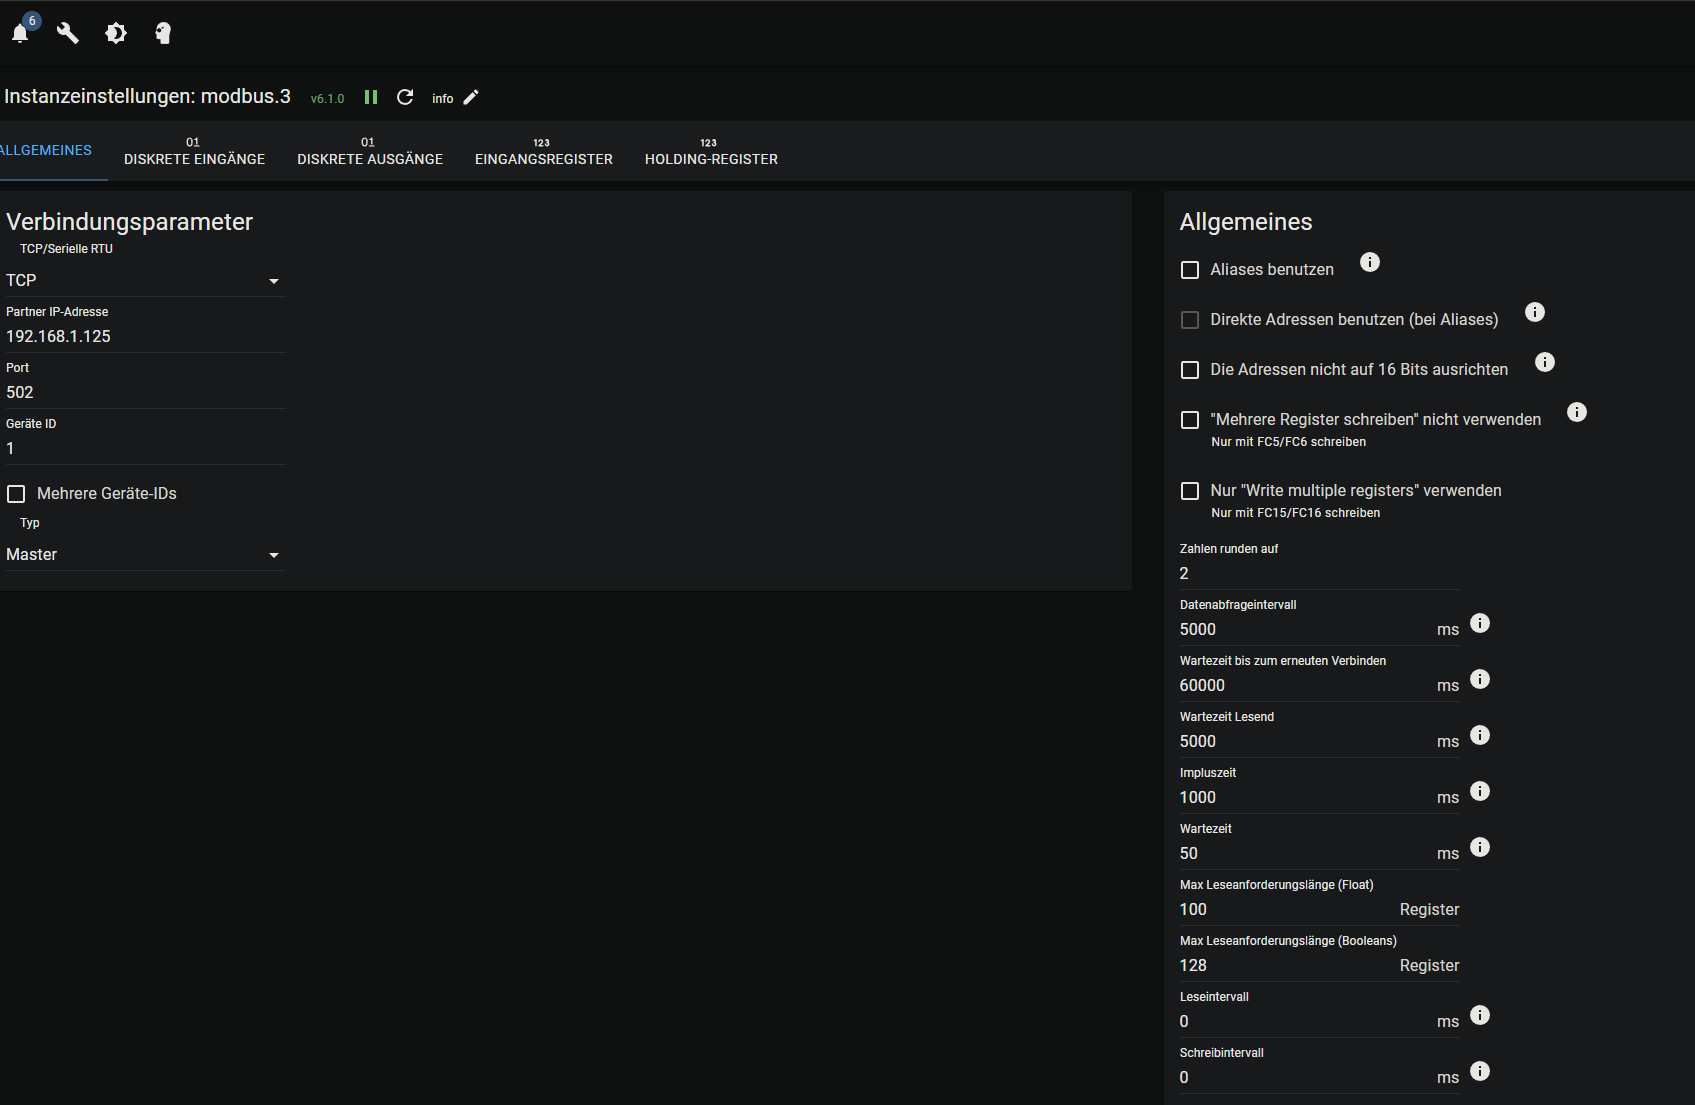The width and height of the screenshot is (1695, 1105).
Task: Edit Max Leseanforderungslänge (Float) value 100
Action: click(x=1287, y=910)
